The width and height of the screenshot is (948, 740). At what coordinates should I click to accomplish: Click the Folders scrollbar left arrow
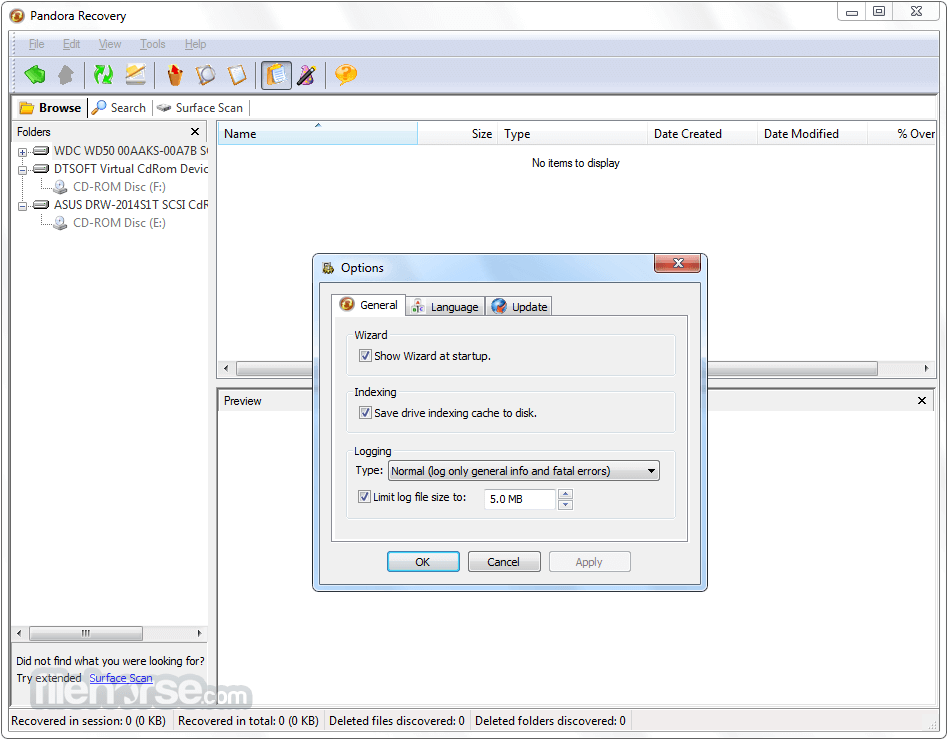(19, 633)
